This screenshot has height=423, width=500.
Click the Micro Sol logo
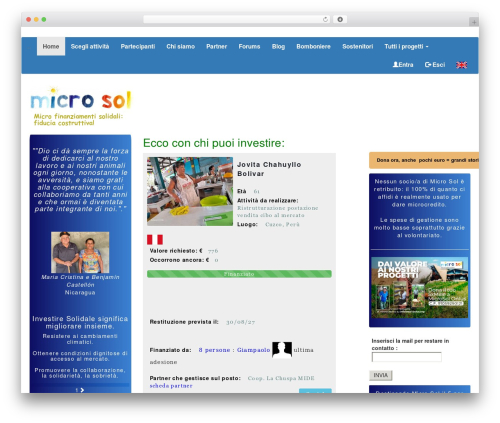pos(81,106)
